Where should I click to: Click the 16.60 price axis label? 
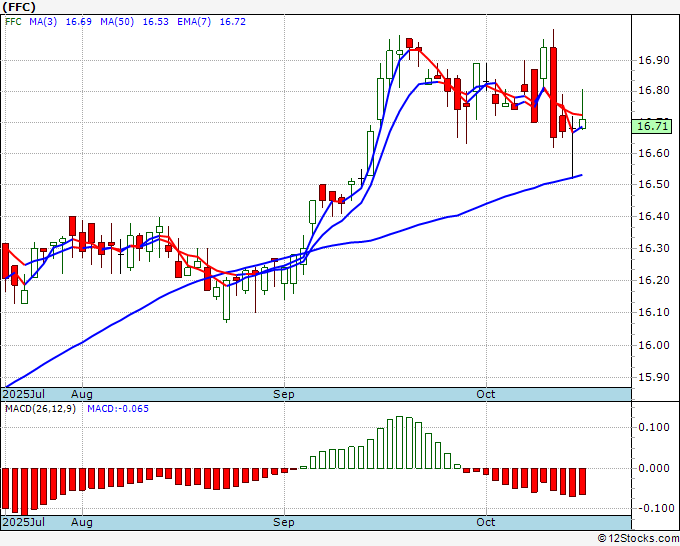(x=654, y=153)
